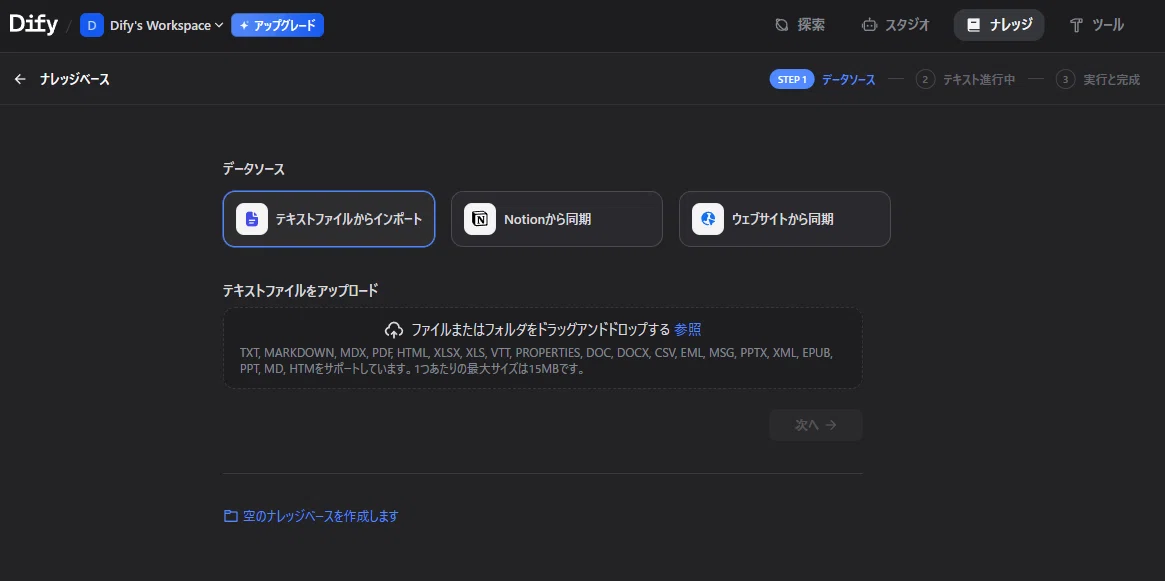1165x581 pixels.
Task: Click the テキスト進行中 step label
Action: coord(979,79)
